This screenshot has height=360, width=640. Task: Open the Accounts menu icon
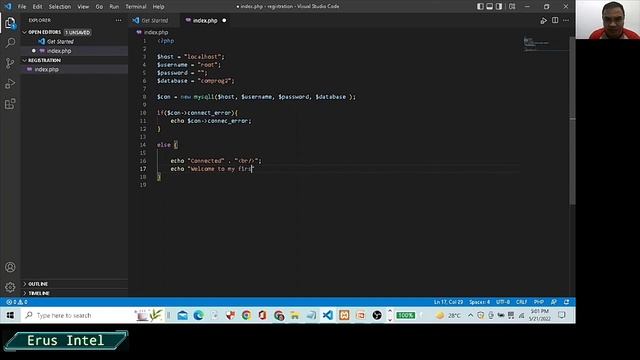(10, 267)
